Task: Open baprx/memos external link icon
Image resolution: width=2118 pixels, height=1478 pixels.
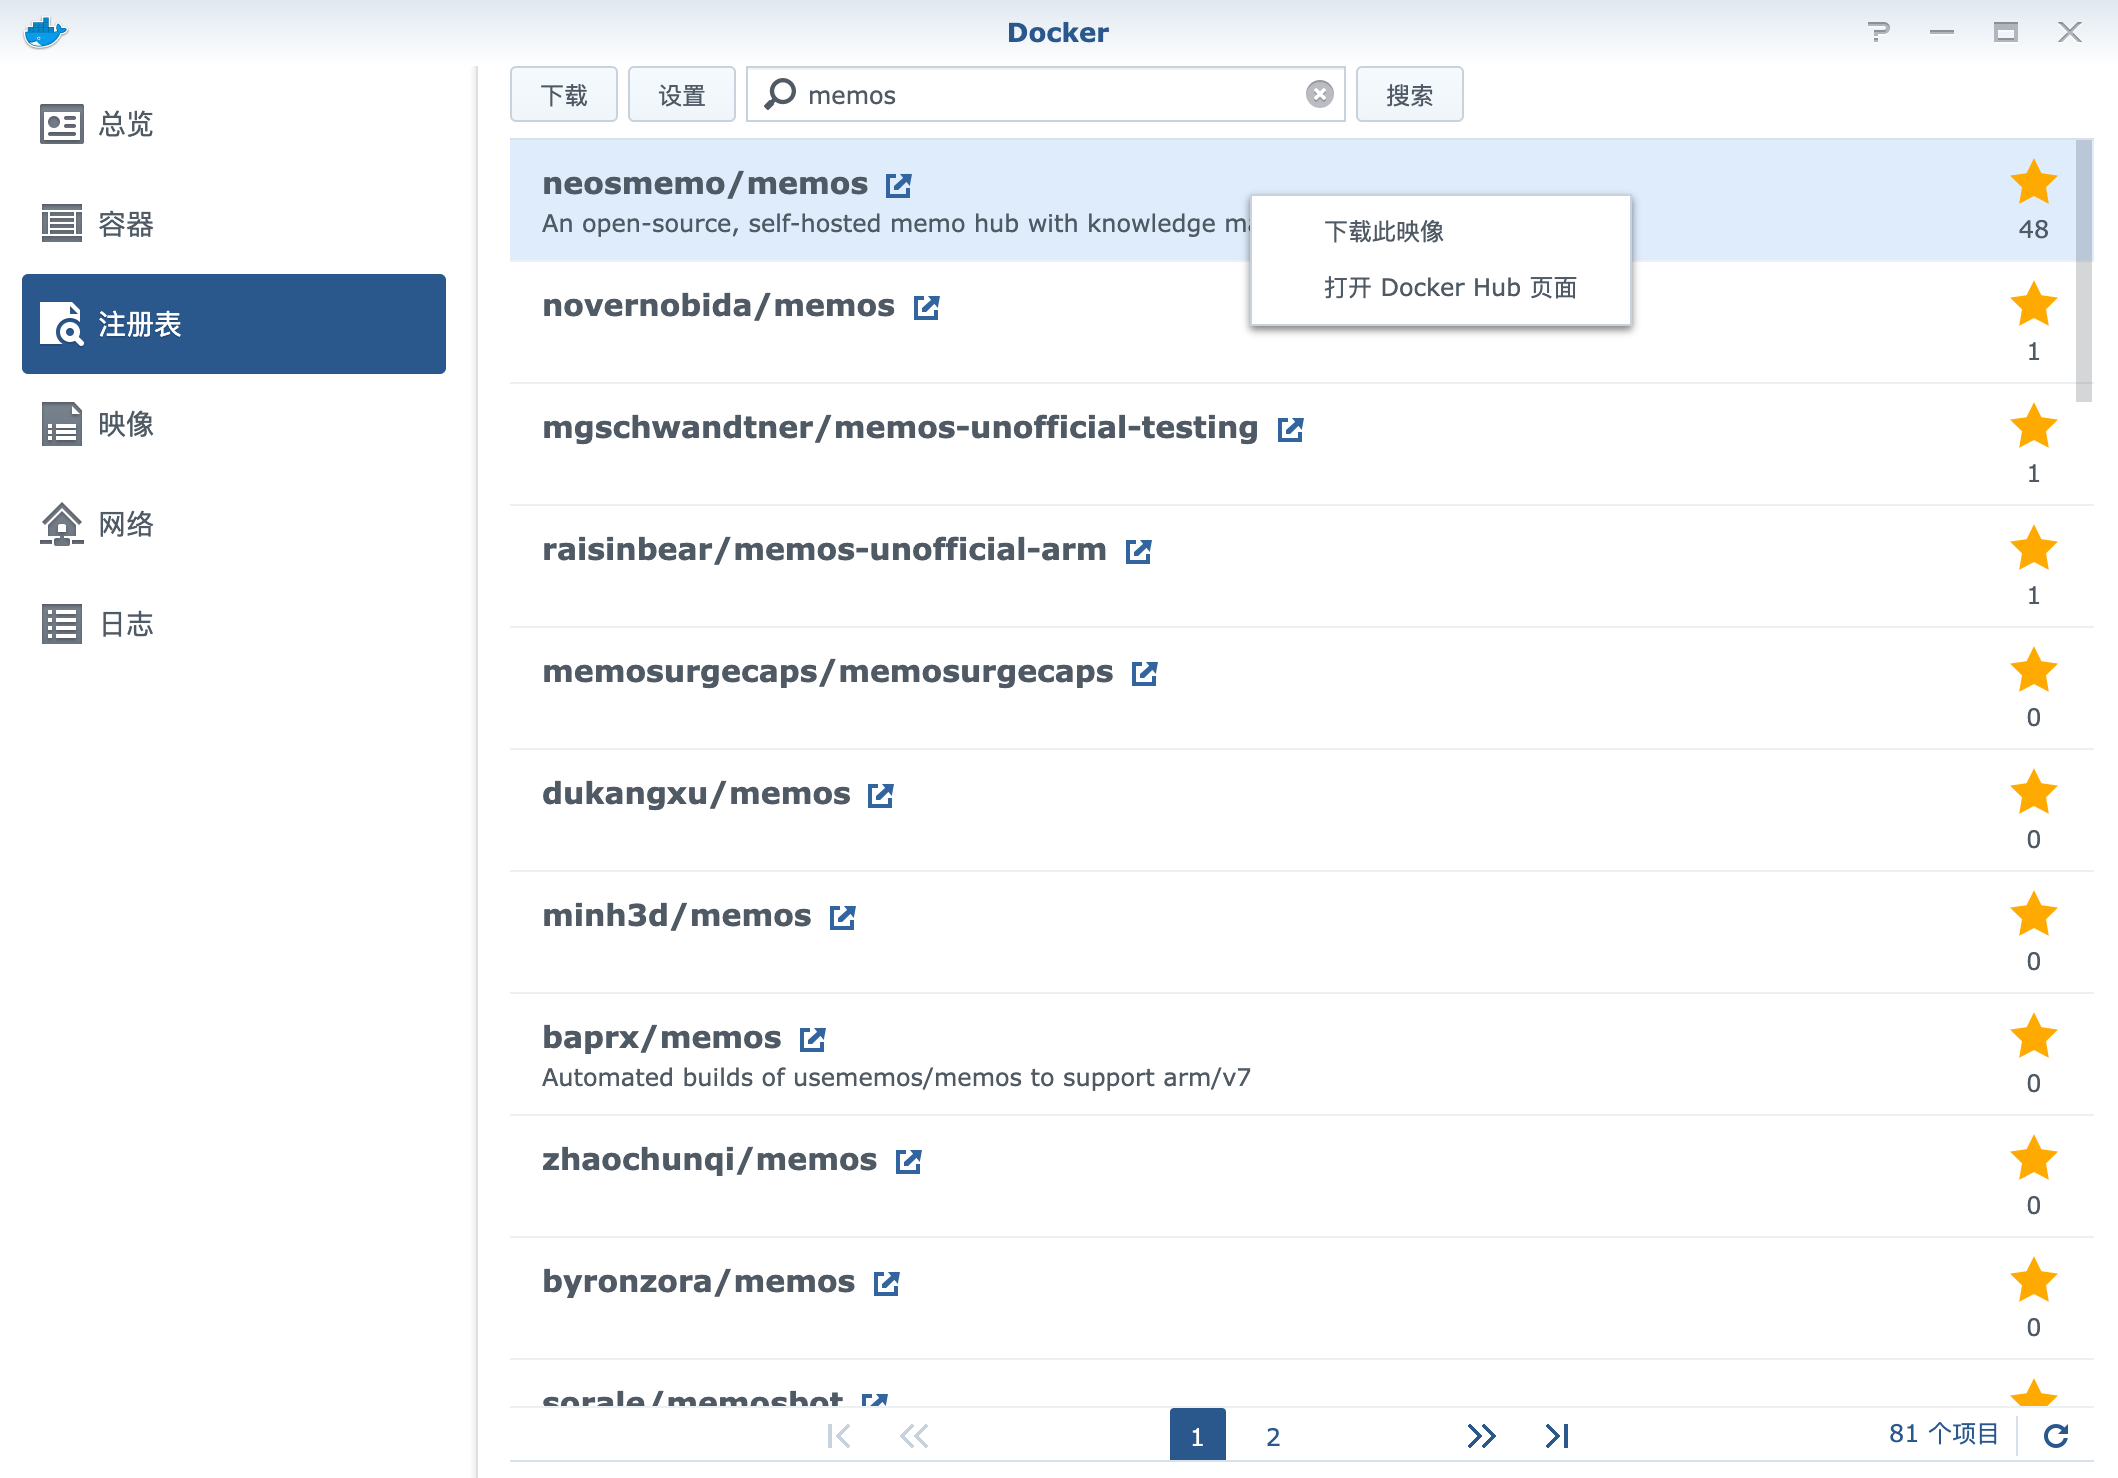Action: (812, 1039)
